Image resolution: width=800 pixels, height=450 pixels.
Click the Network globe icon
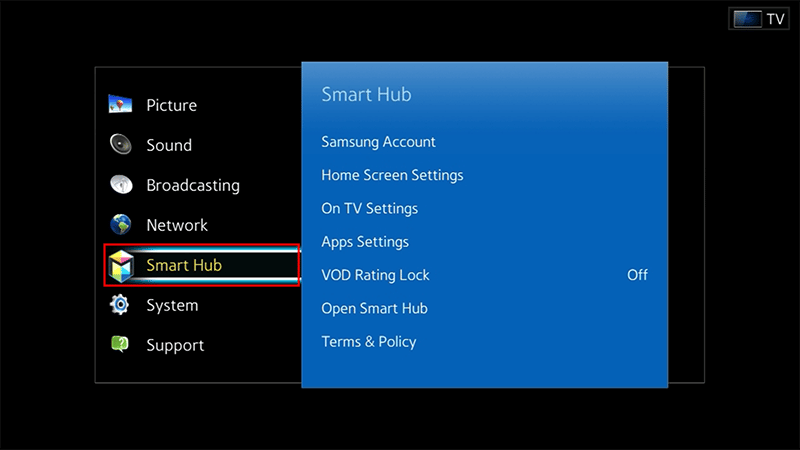[x=120, y=224]
